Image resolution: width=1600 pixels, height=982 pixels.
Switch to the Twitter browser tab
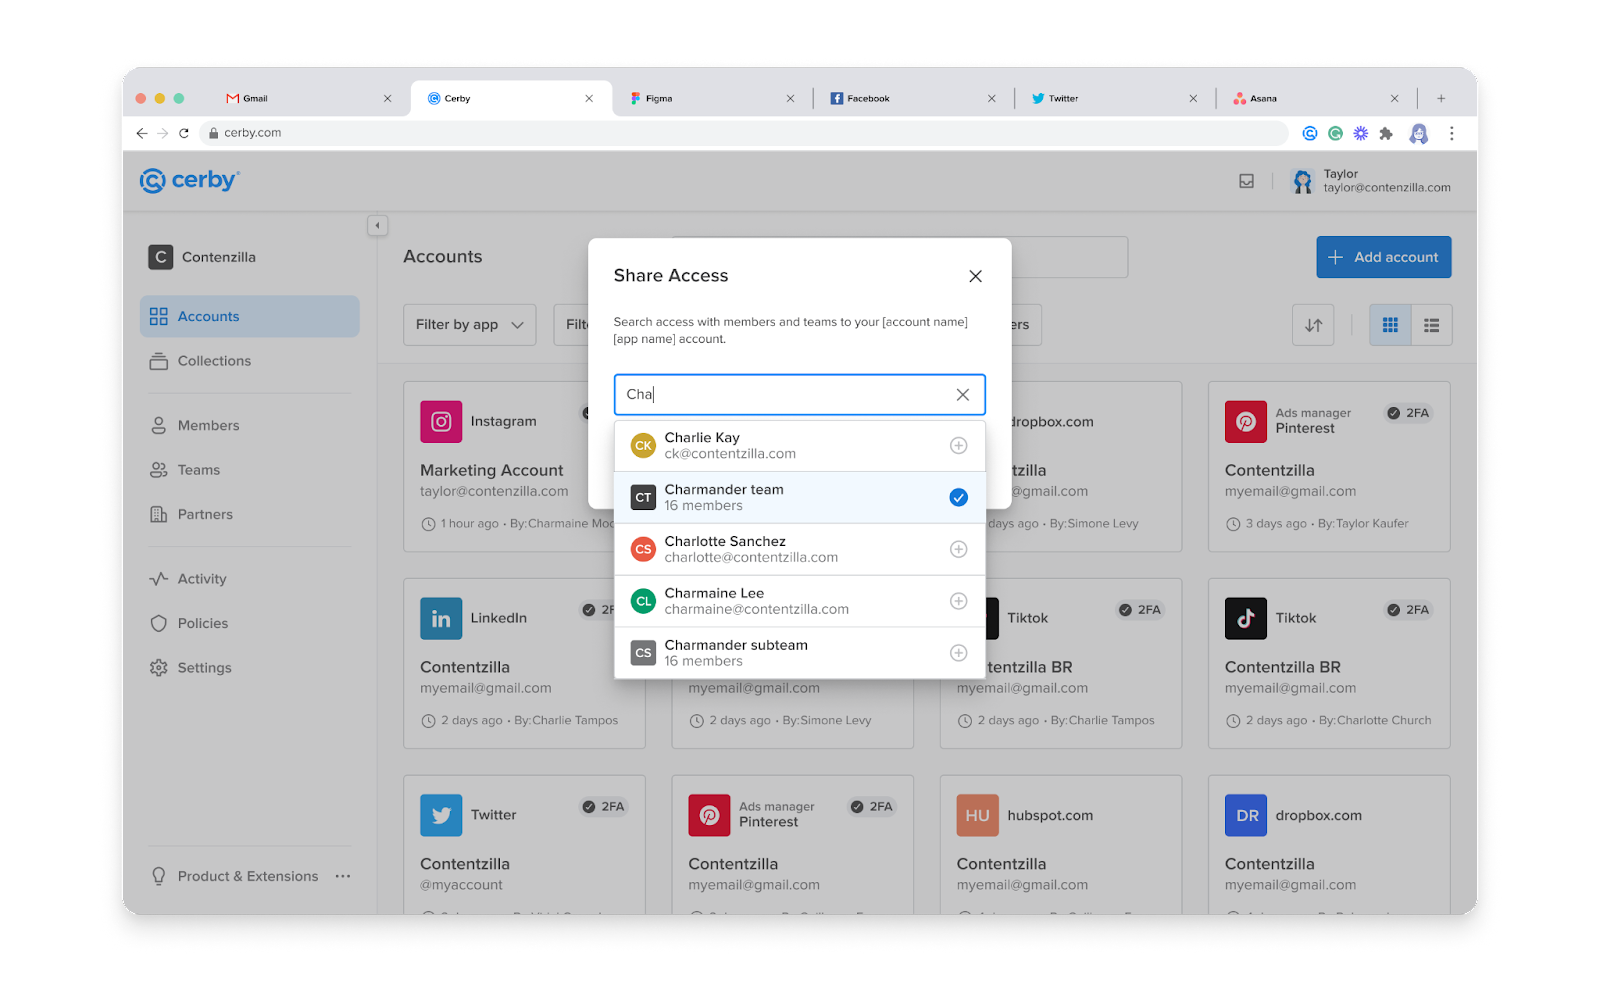pos(1114,99)
